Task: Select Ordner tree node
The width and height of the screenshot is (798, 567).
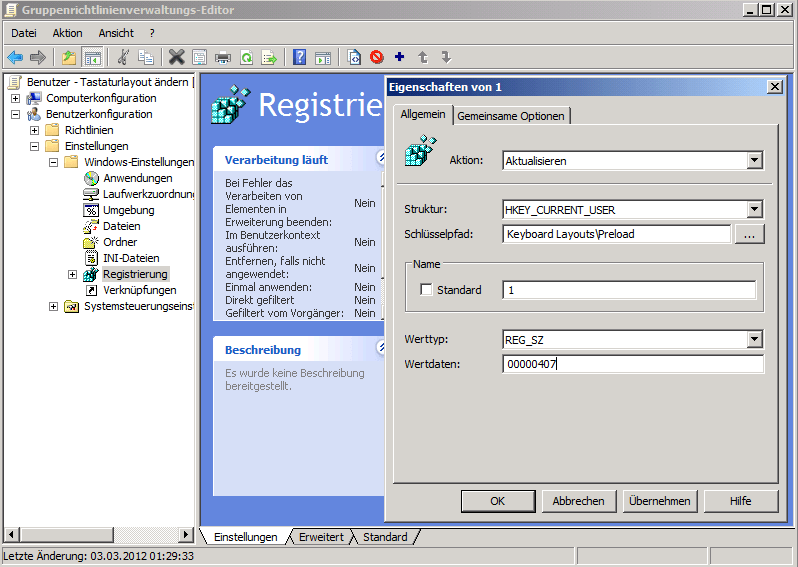Action: click(120, 242)
